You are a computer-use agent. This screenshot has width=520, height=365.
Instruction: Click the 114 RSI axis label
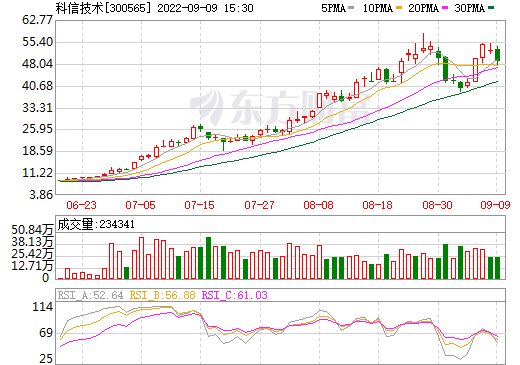coord(43,307)
